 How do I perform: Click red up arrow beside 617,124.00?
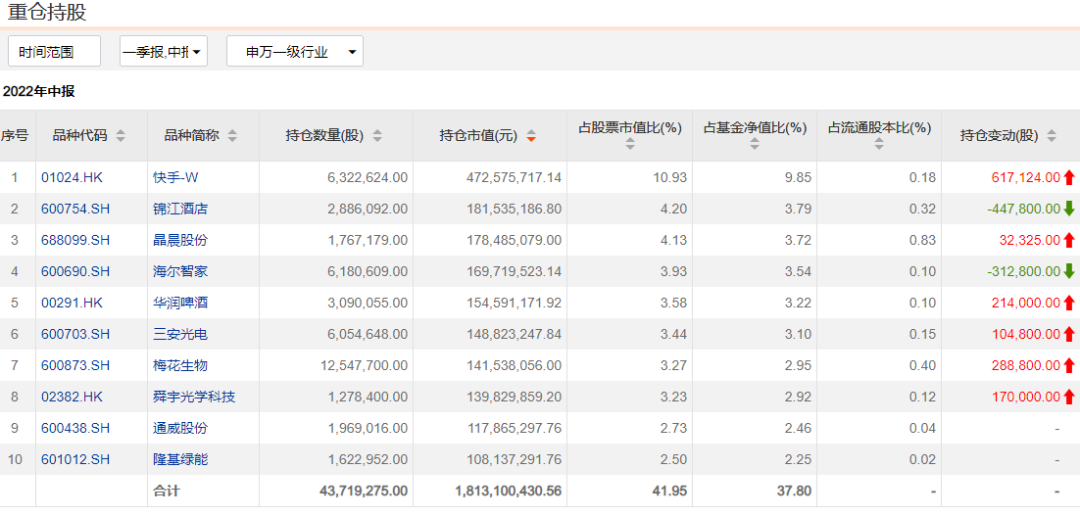[x=1069, y=178]
